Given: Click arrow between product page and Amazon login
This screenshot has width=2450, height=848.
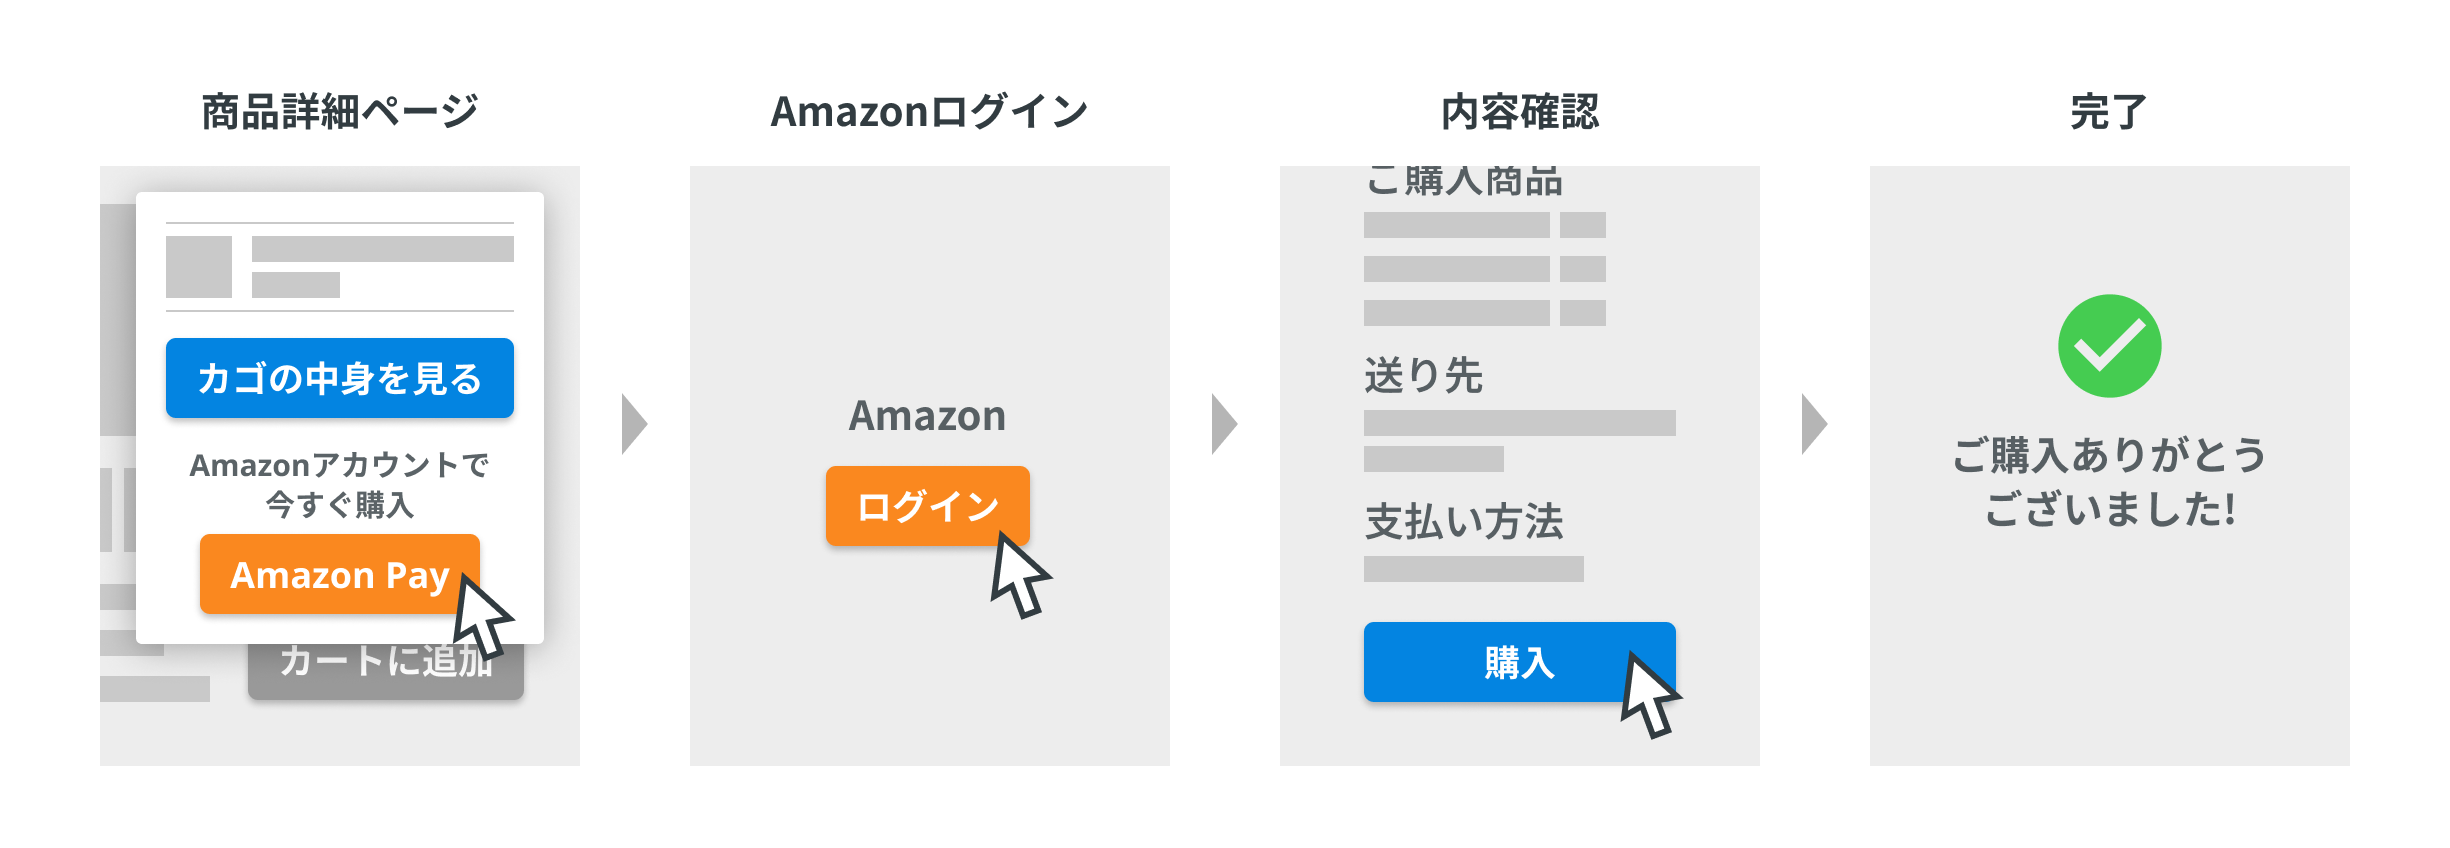Looking at the screenshot, I should 634,424.
